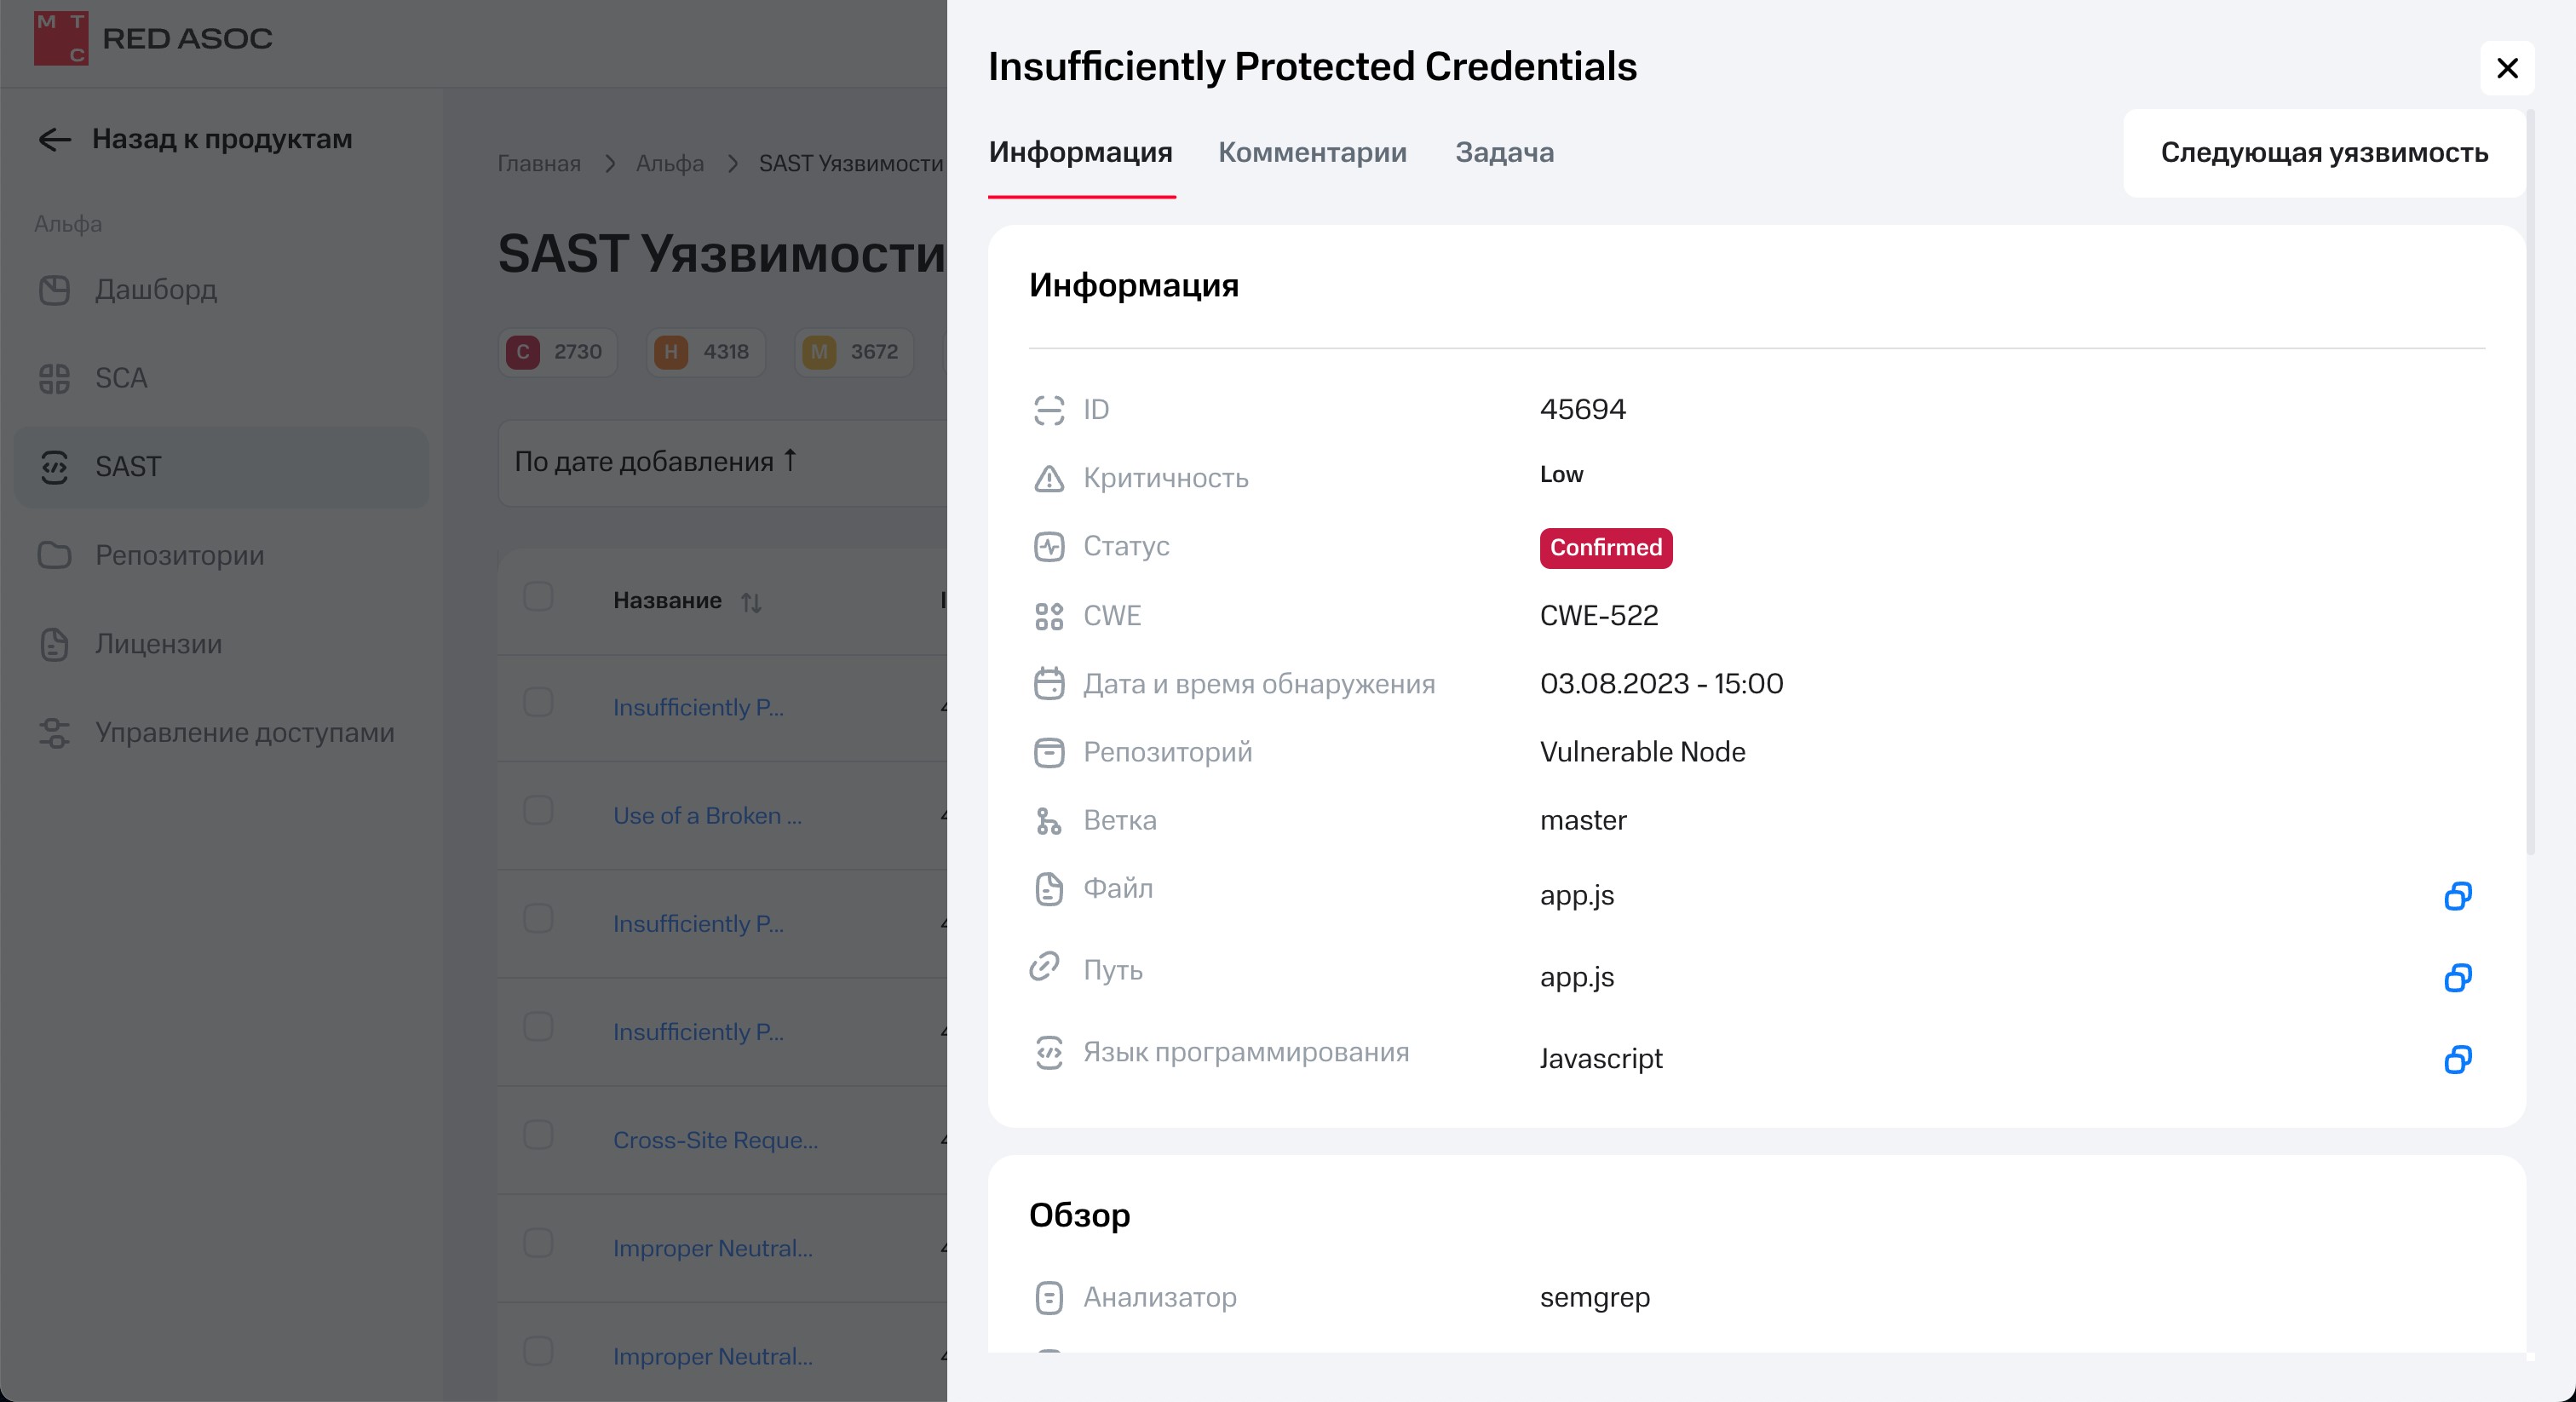Switch to the Задача tab
This screenshot has height=1402, width=2576.
(1503, 152)
